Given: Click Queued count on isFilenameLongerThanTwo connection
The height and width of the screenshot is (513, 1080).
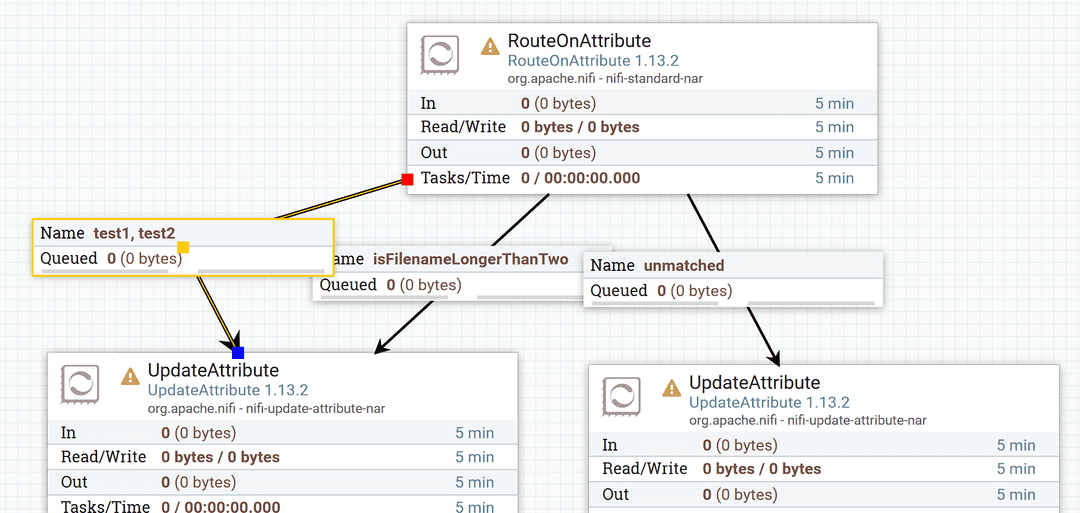Looking at the screenshot, I should [x=424, y=284].
